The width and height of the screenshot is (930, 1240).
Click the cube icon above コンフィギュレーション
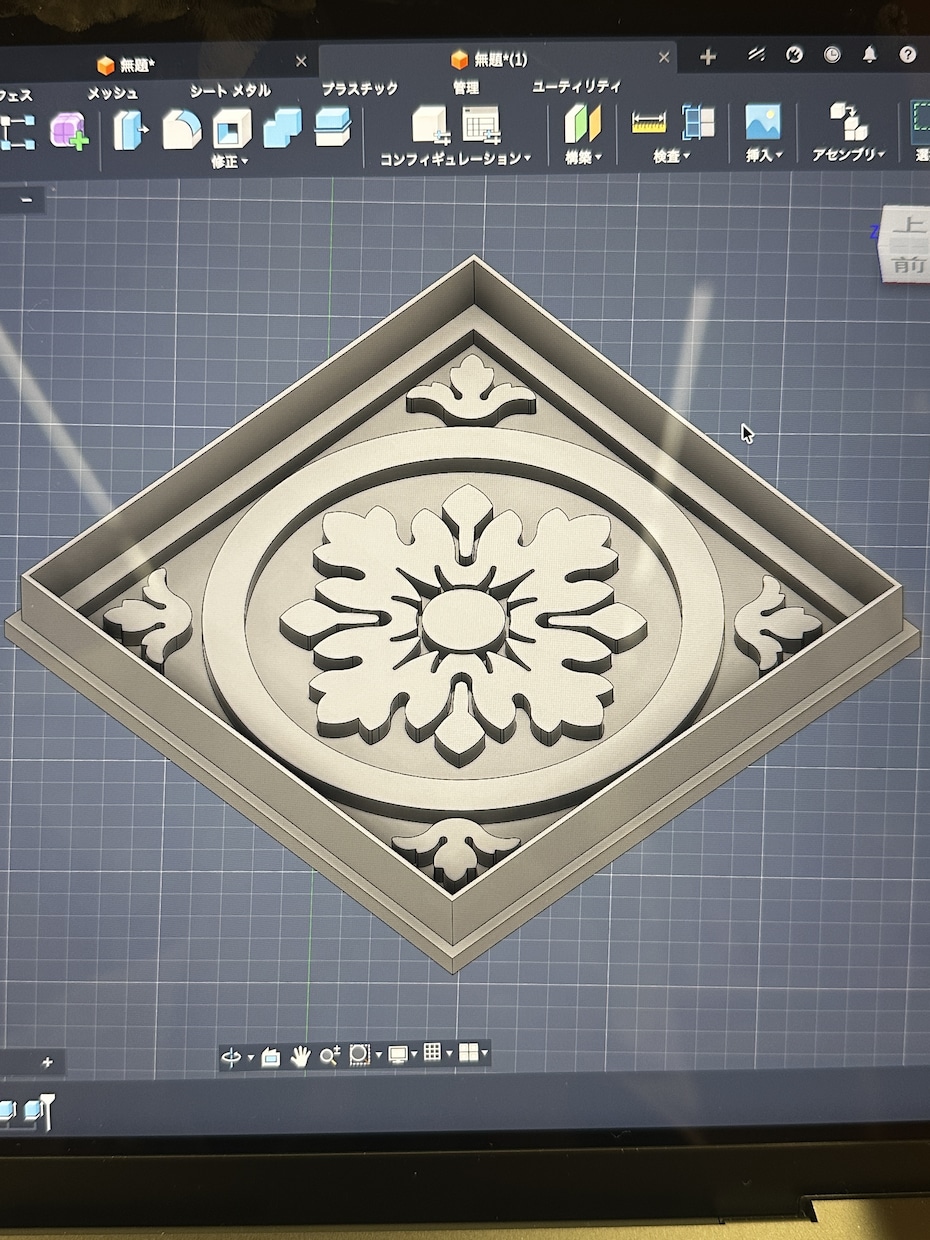click(431, 124)
